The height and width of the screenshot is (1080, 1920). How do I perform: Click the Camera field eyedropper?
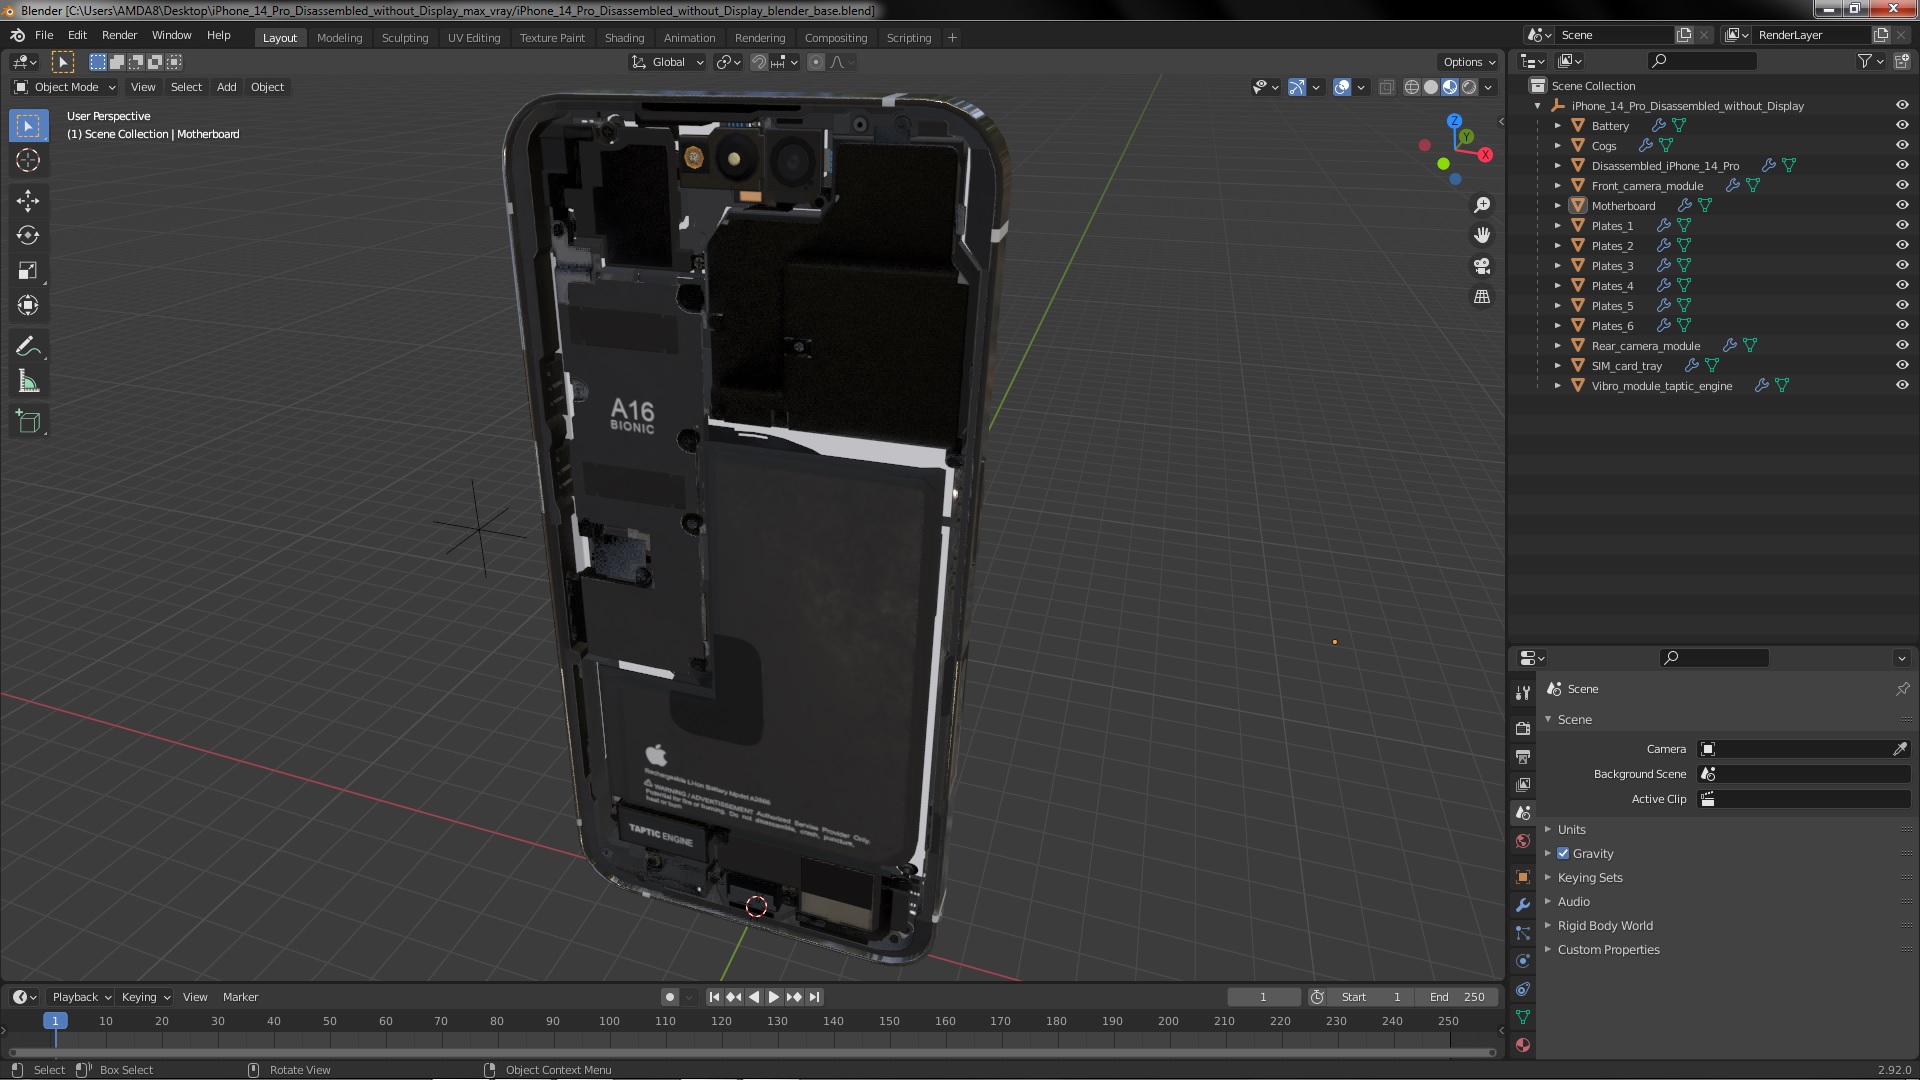click(x=1900, y=749)
